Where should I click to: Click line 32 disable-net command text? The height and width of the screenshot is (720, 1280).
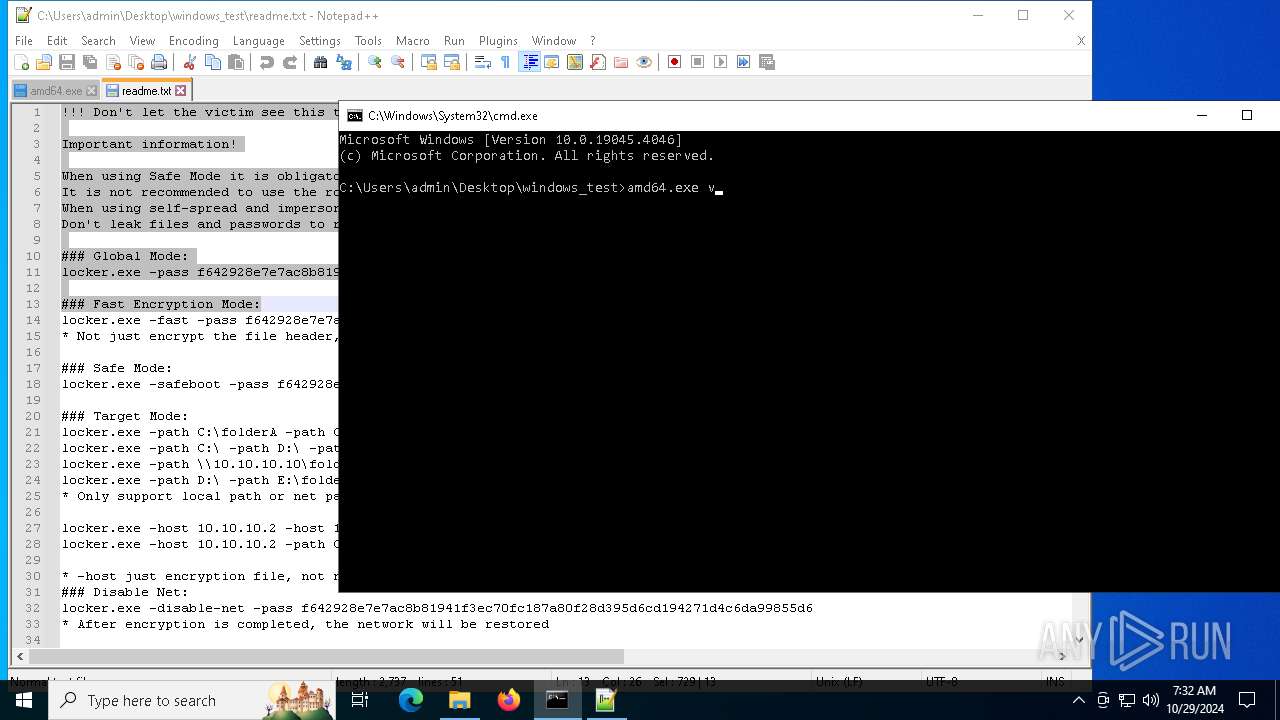[x=437, y=608]
